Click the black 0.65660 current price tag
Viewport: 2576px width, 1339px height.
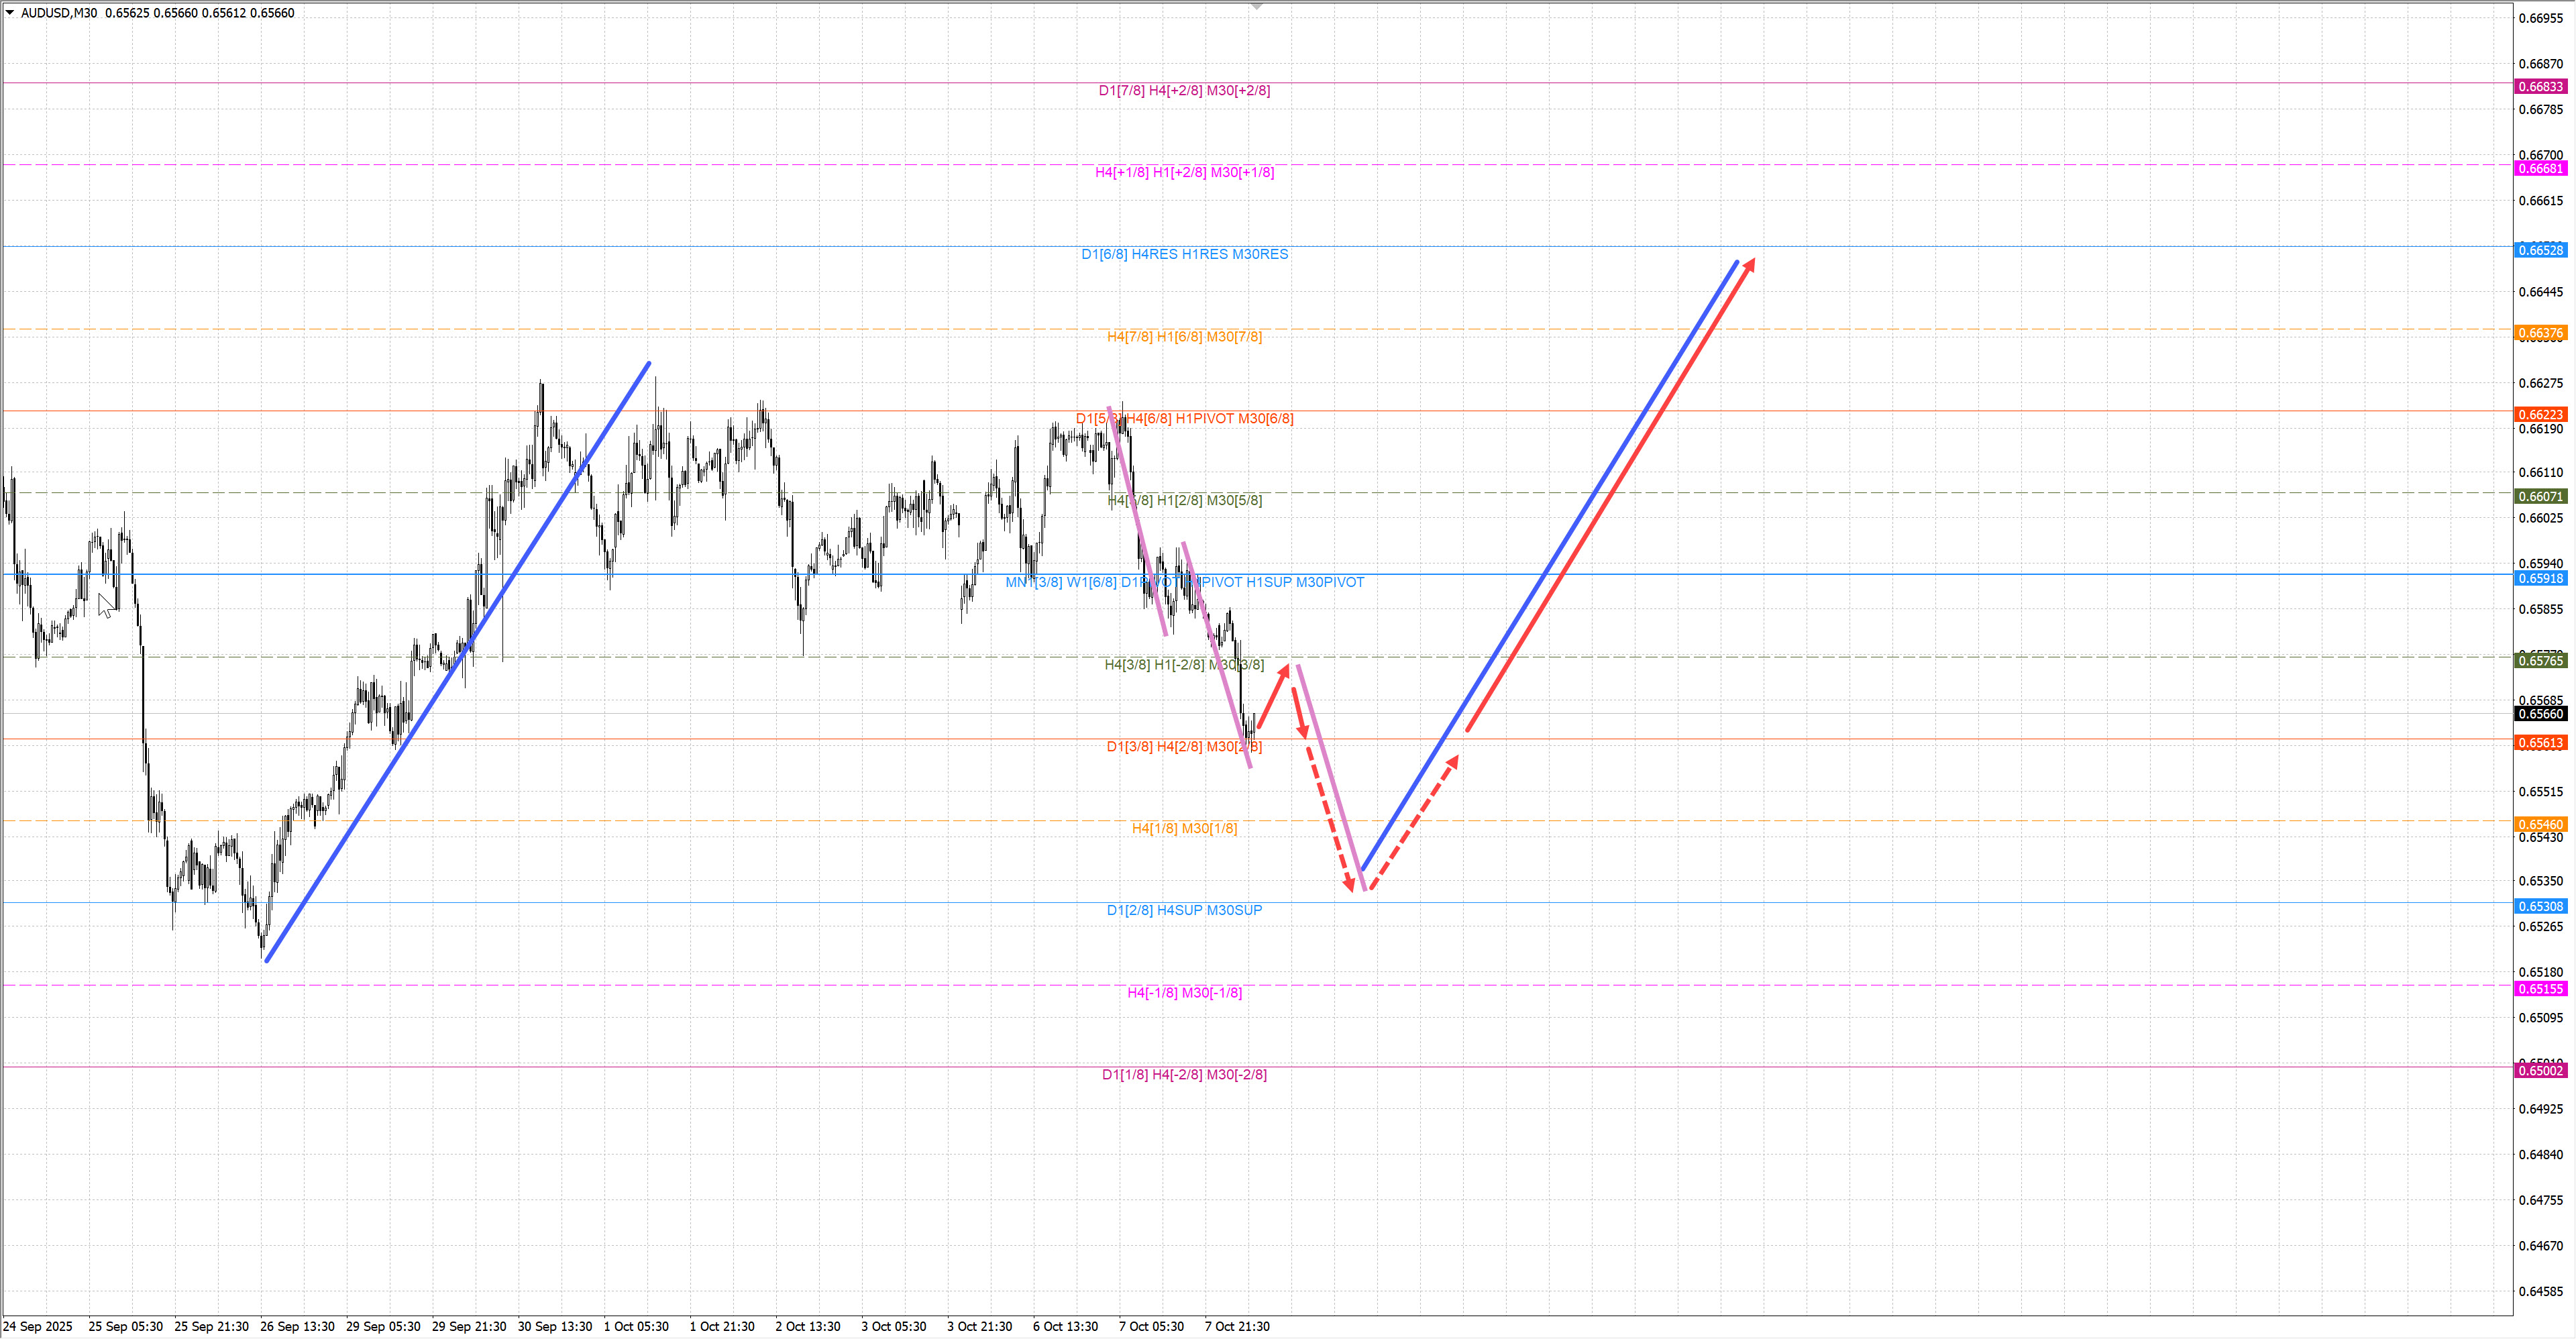(2540, 714)
